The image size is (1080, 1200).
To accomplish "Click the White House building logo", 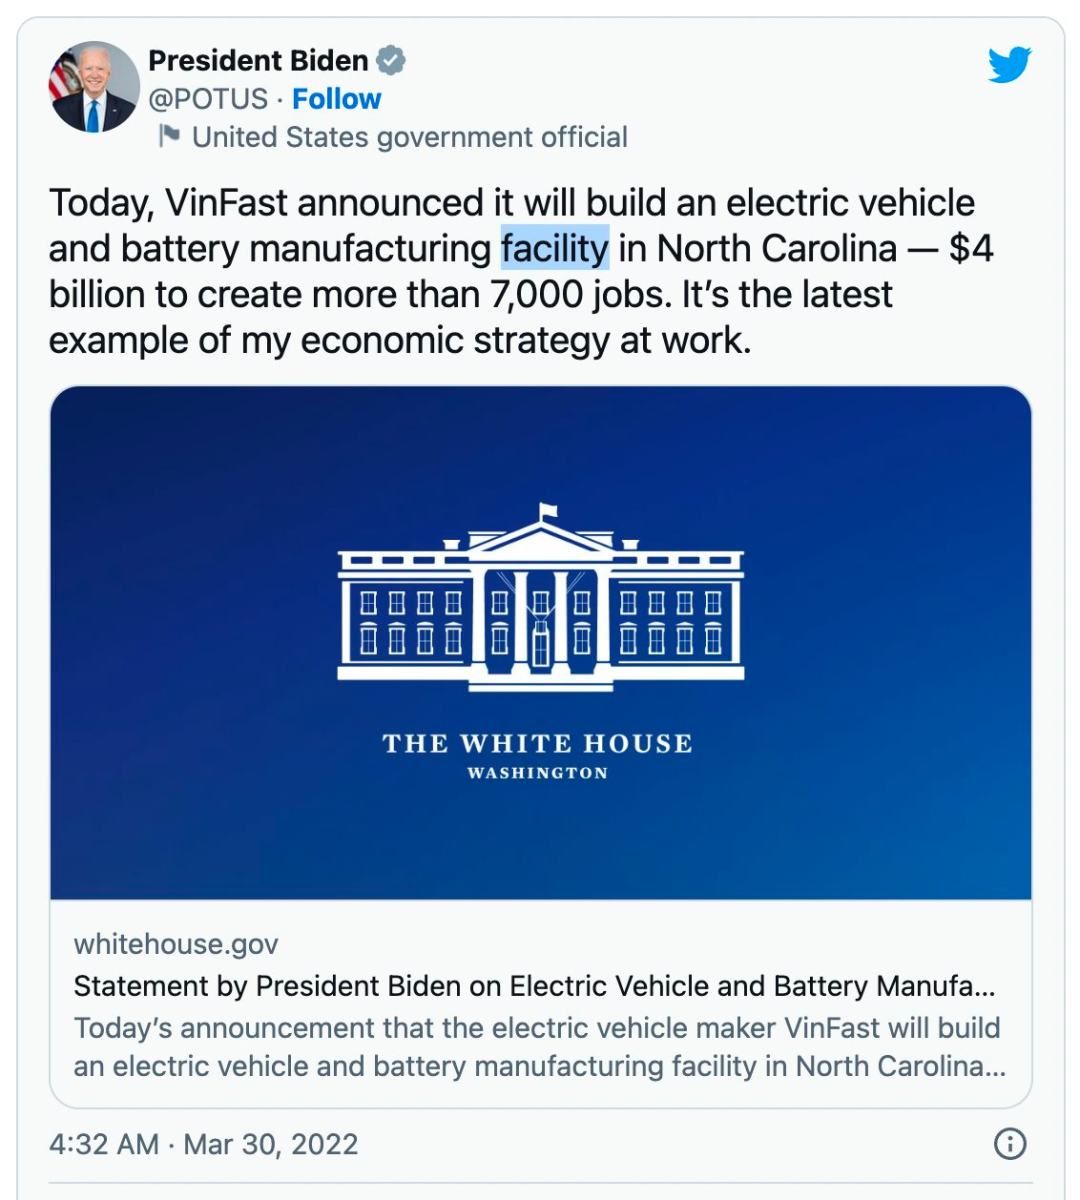I will pos(540,598).
